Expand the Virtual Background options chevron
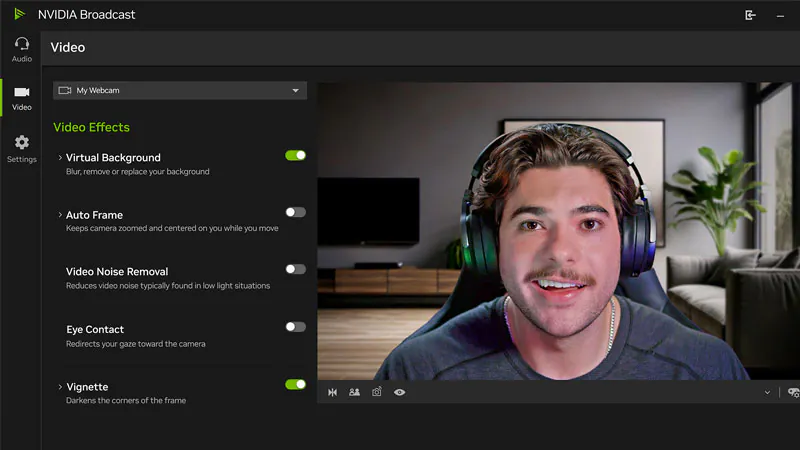The image size is (800, 450). (x=60, y=158)
